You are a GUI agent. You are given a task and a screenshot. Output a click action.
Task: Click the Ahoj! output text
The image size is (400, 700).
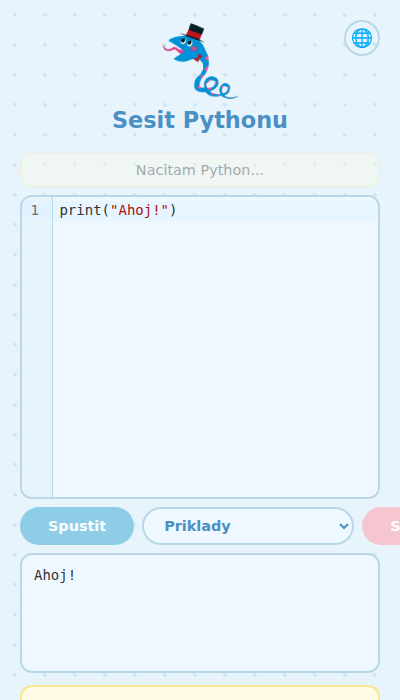55,575
